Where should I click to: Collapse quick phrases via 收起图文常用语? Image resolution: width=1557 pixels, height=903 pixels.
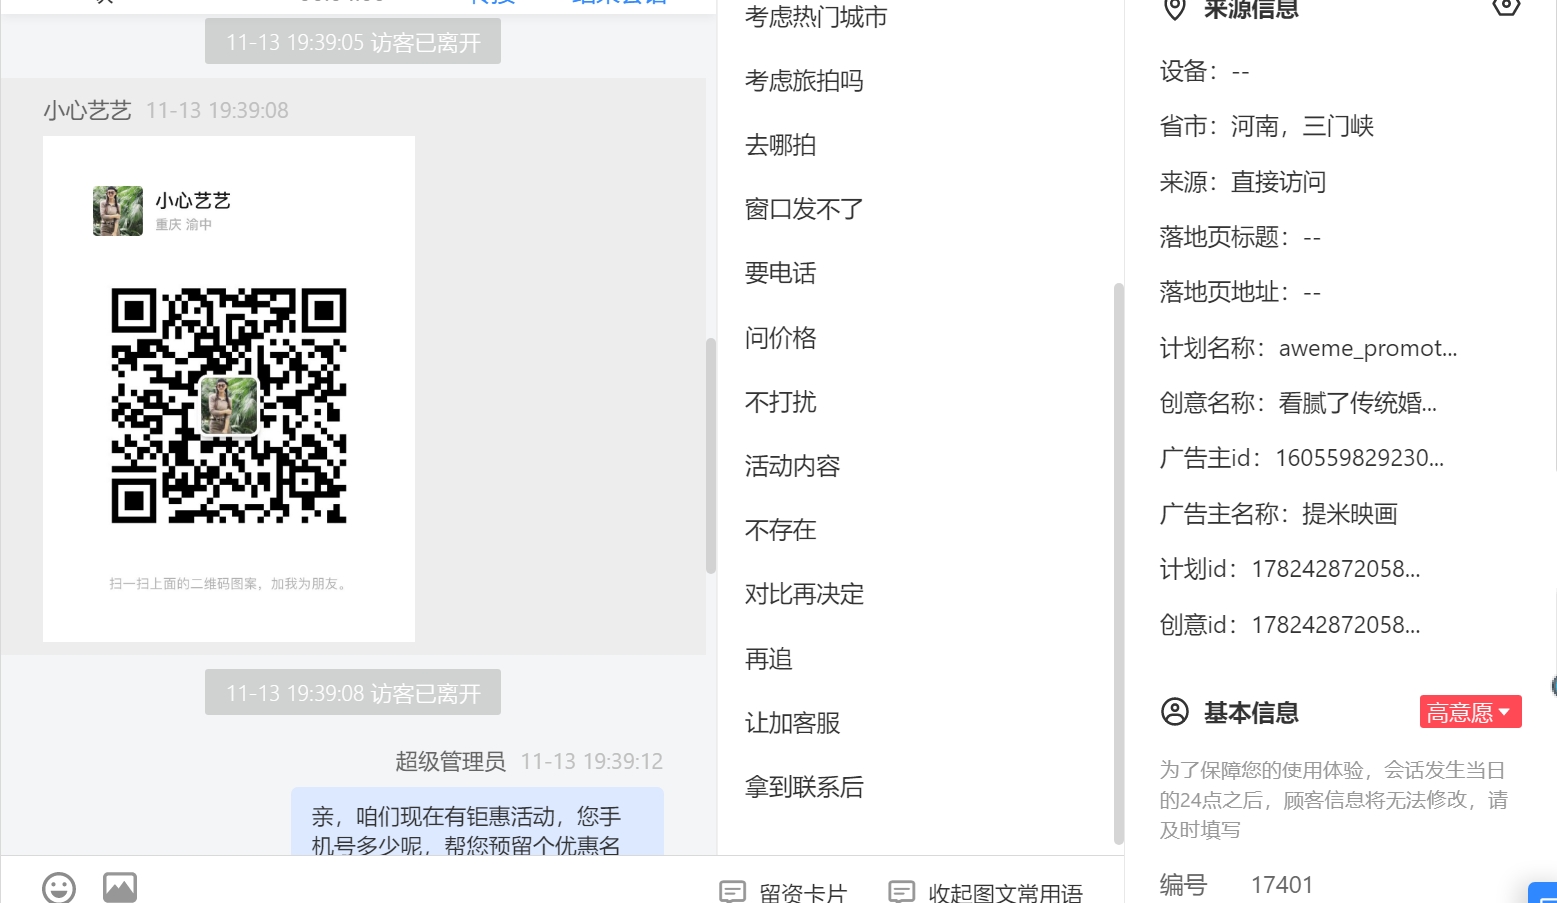pos(985,892)
